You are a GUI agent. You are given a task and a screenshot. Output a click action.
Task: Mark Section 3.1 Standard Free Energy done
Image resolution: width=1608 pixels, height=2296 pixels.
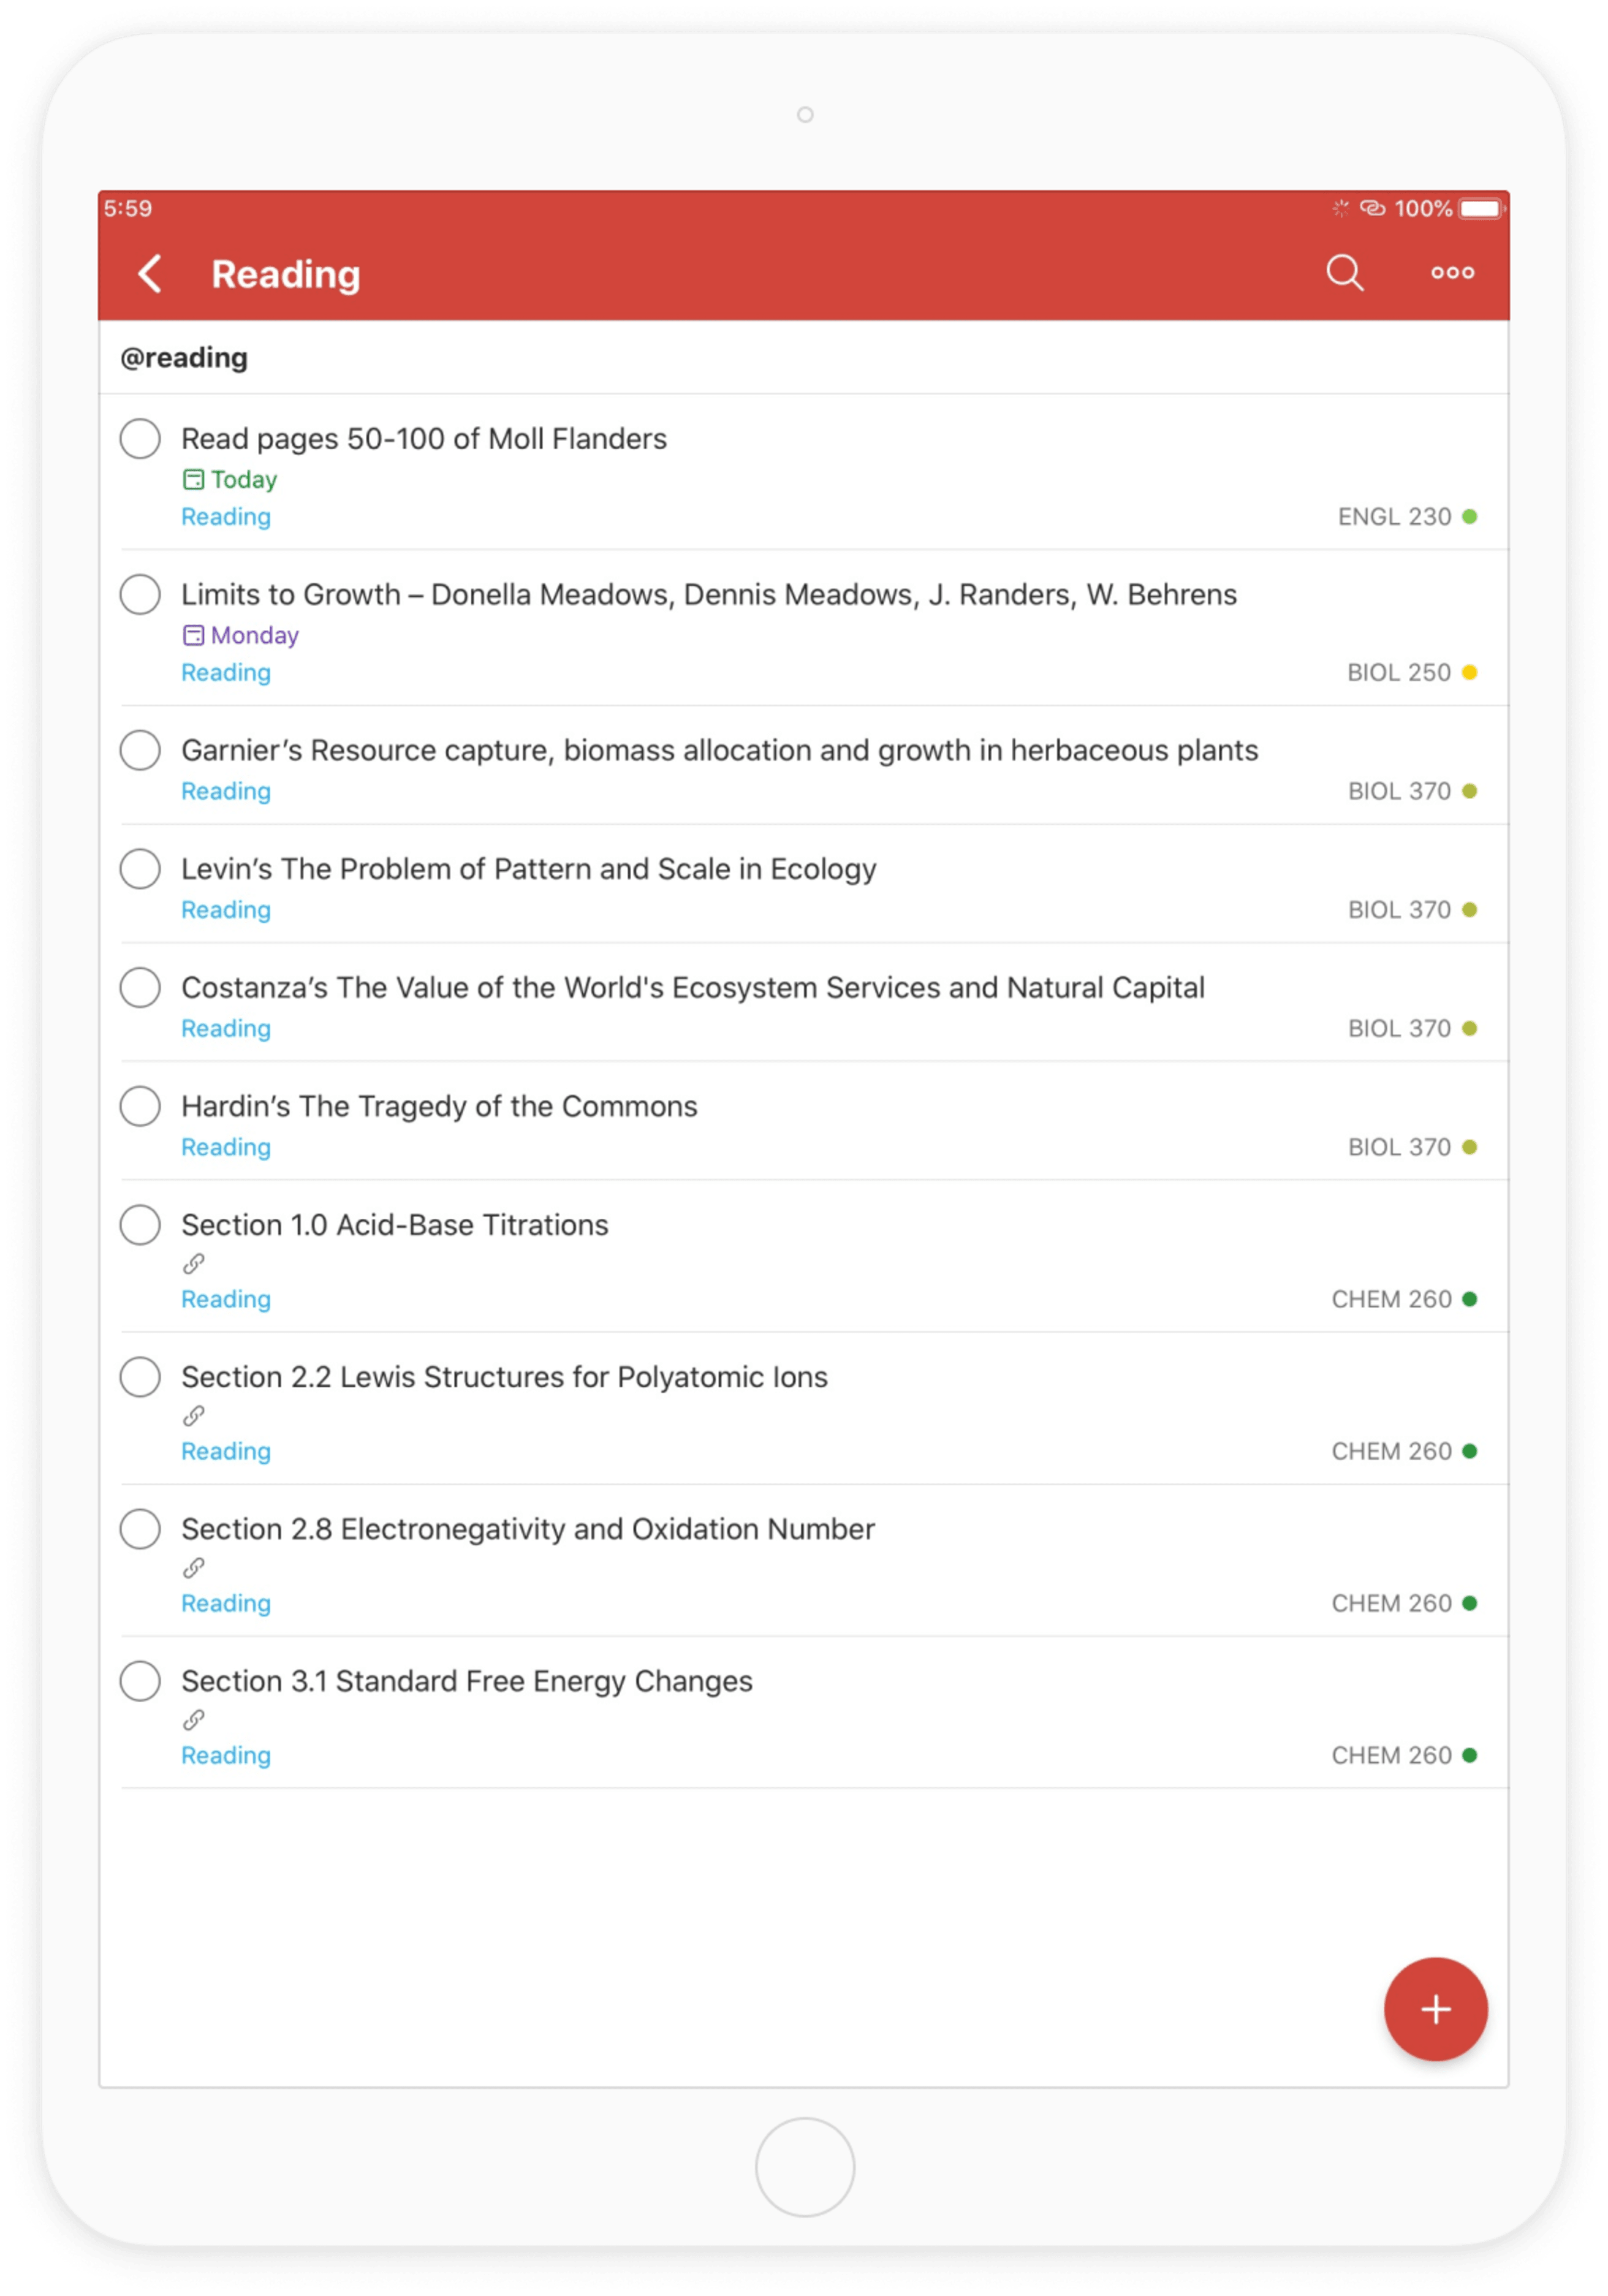[140, 1680]
